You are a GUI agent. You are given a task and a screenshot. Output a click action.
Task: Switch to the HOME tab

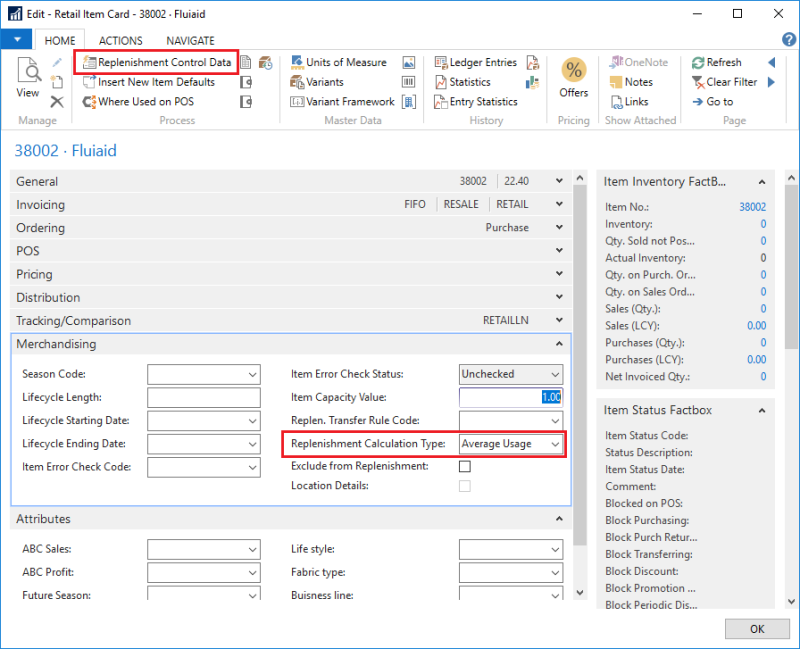click(60, 40)
